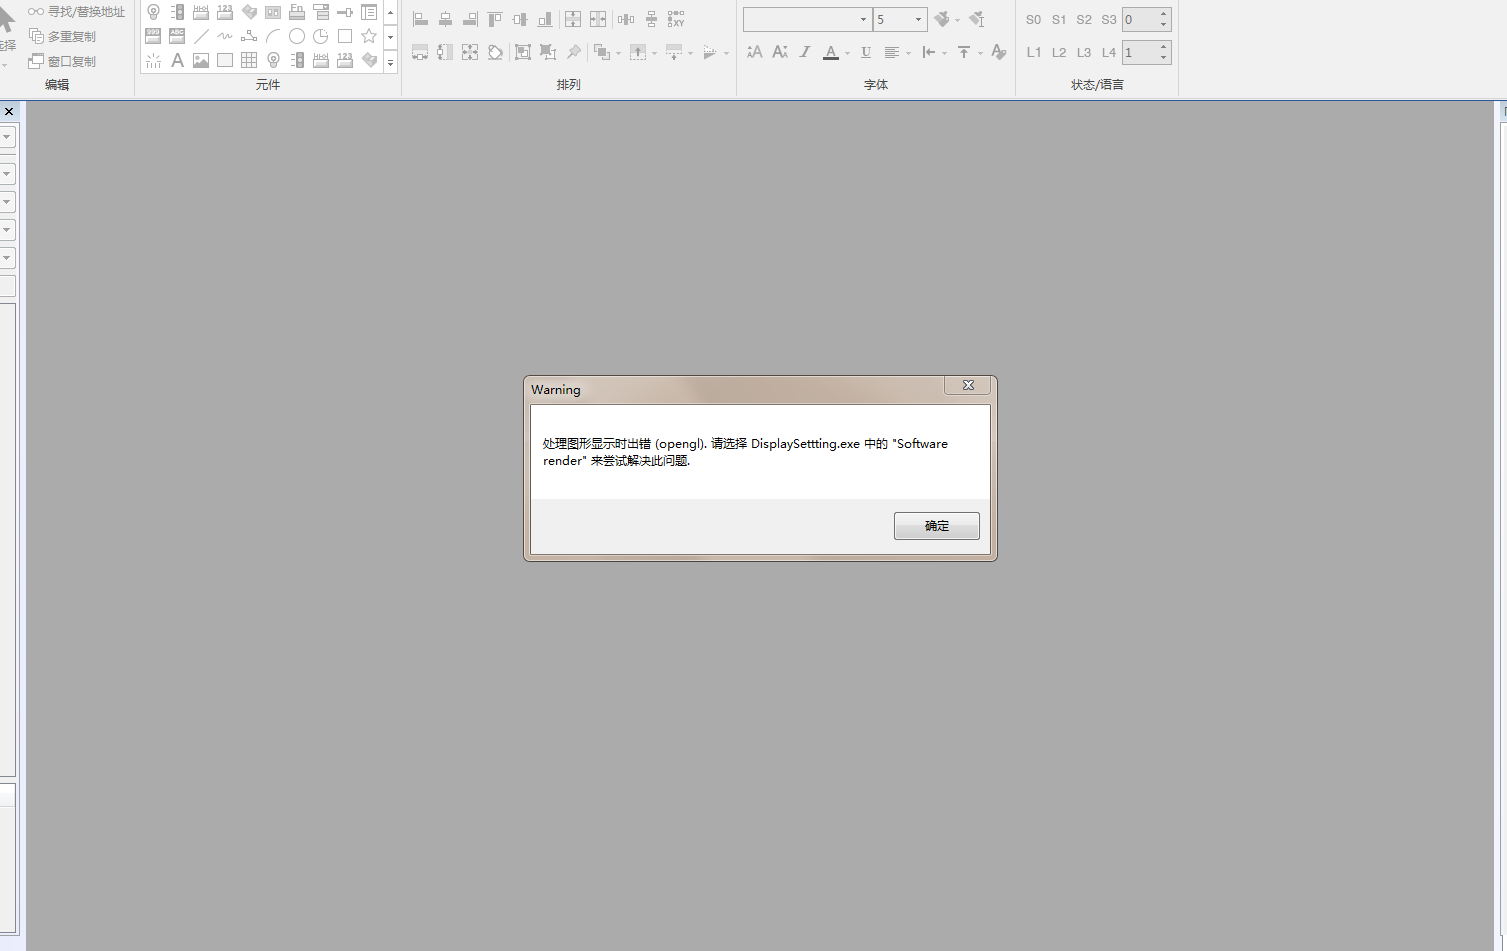Screen dimensions: 1507x951
Task: Pick the text 'A' object tool
Action: point(177,60)
